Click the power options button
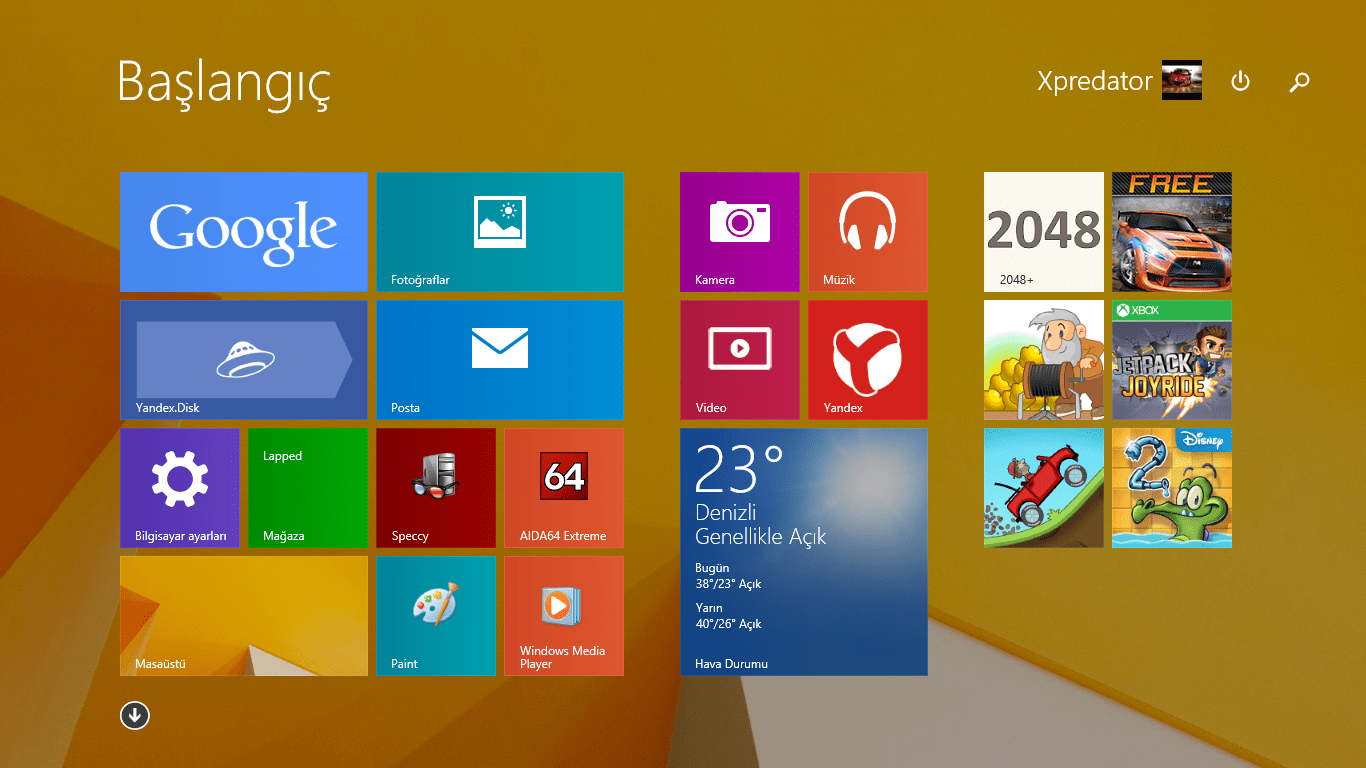 pos(1240,81)
